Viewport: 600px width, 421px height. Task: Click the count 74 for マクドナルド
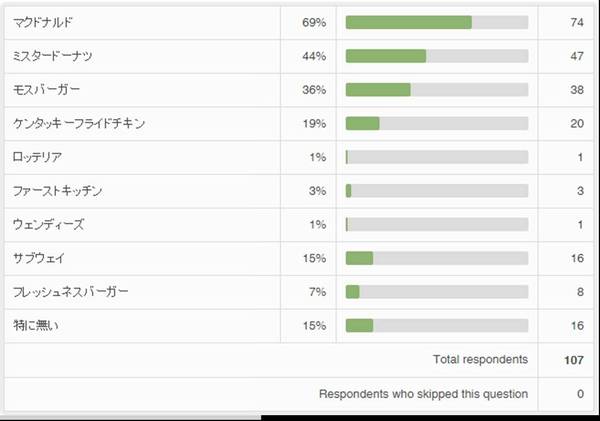(576, 22)
